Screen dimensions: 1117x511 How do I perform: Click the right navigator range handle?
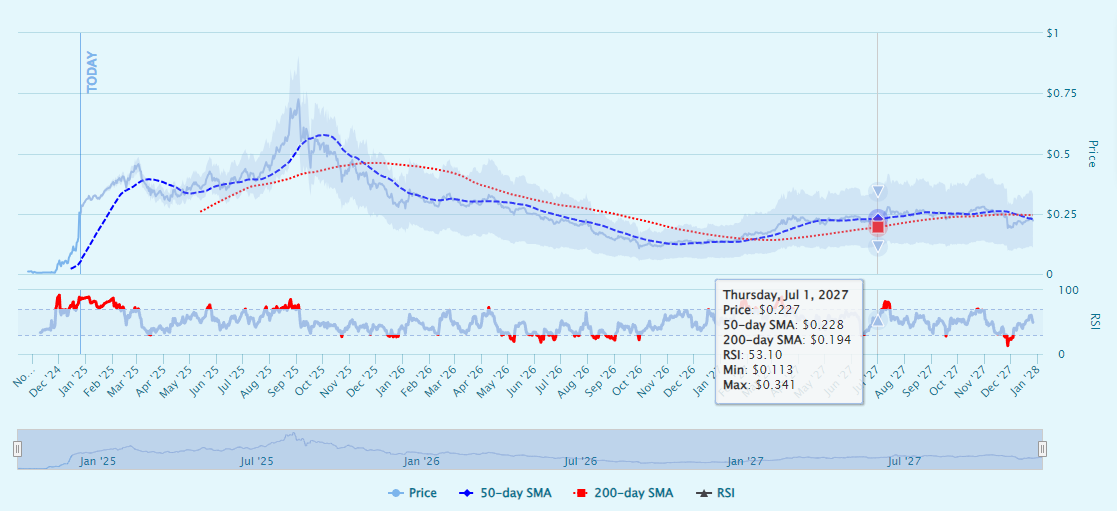(1042, 449)
